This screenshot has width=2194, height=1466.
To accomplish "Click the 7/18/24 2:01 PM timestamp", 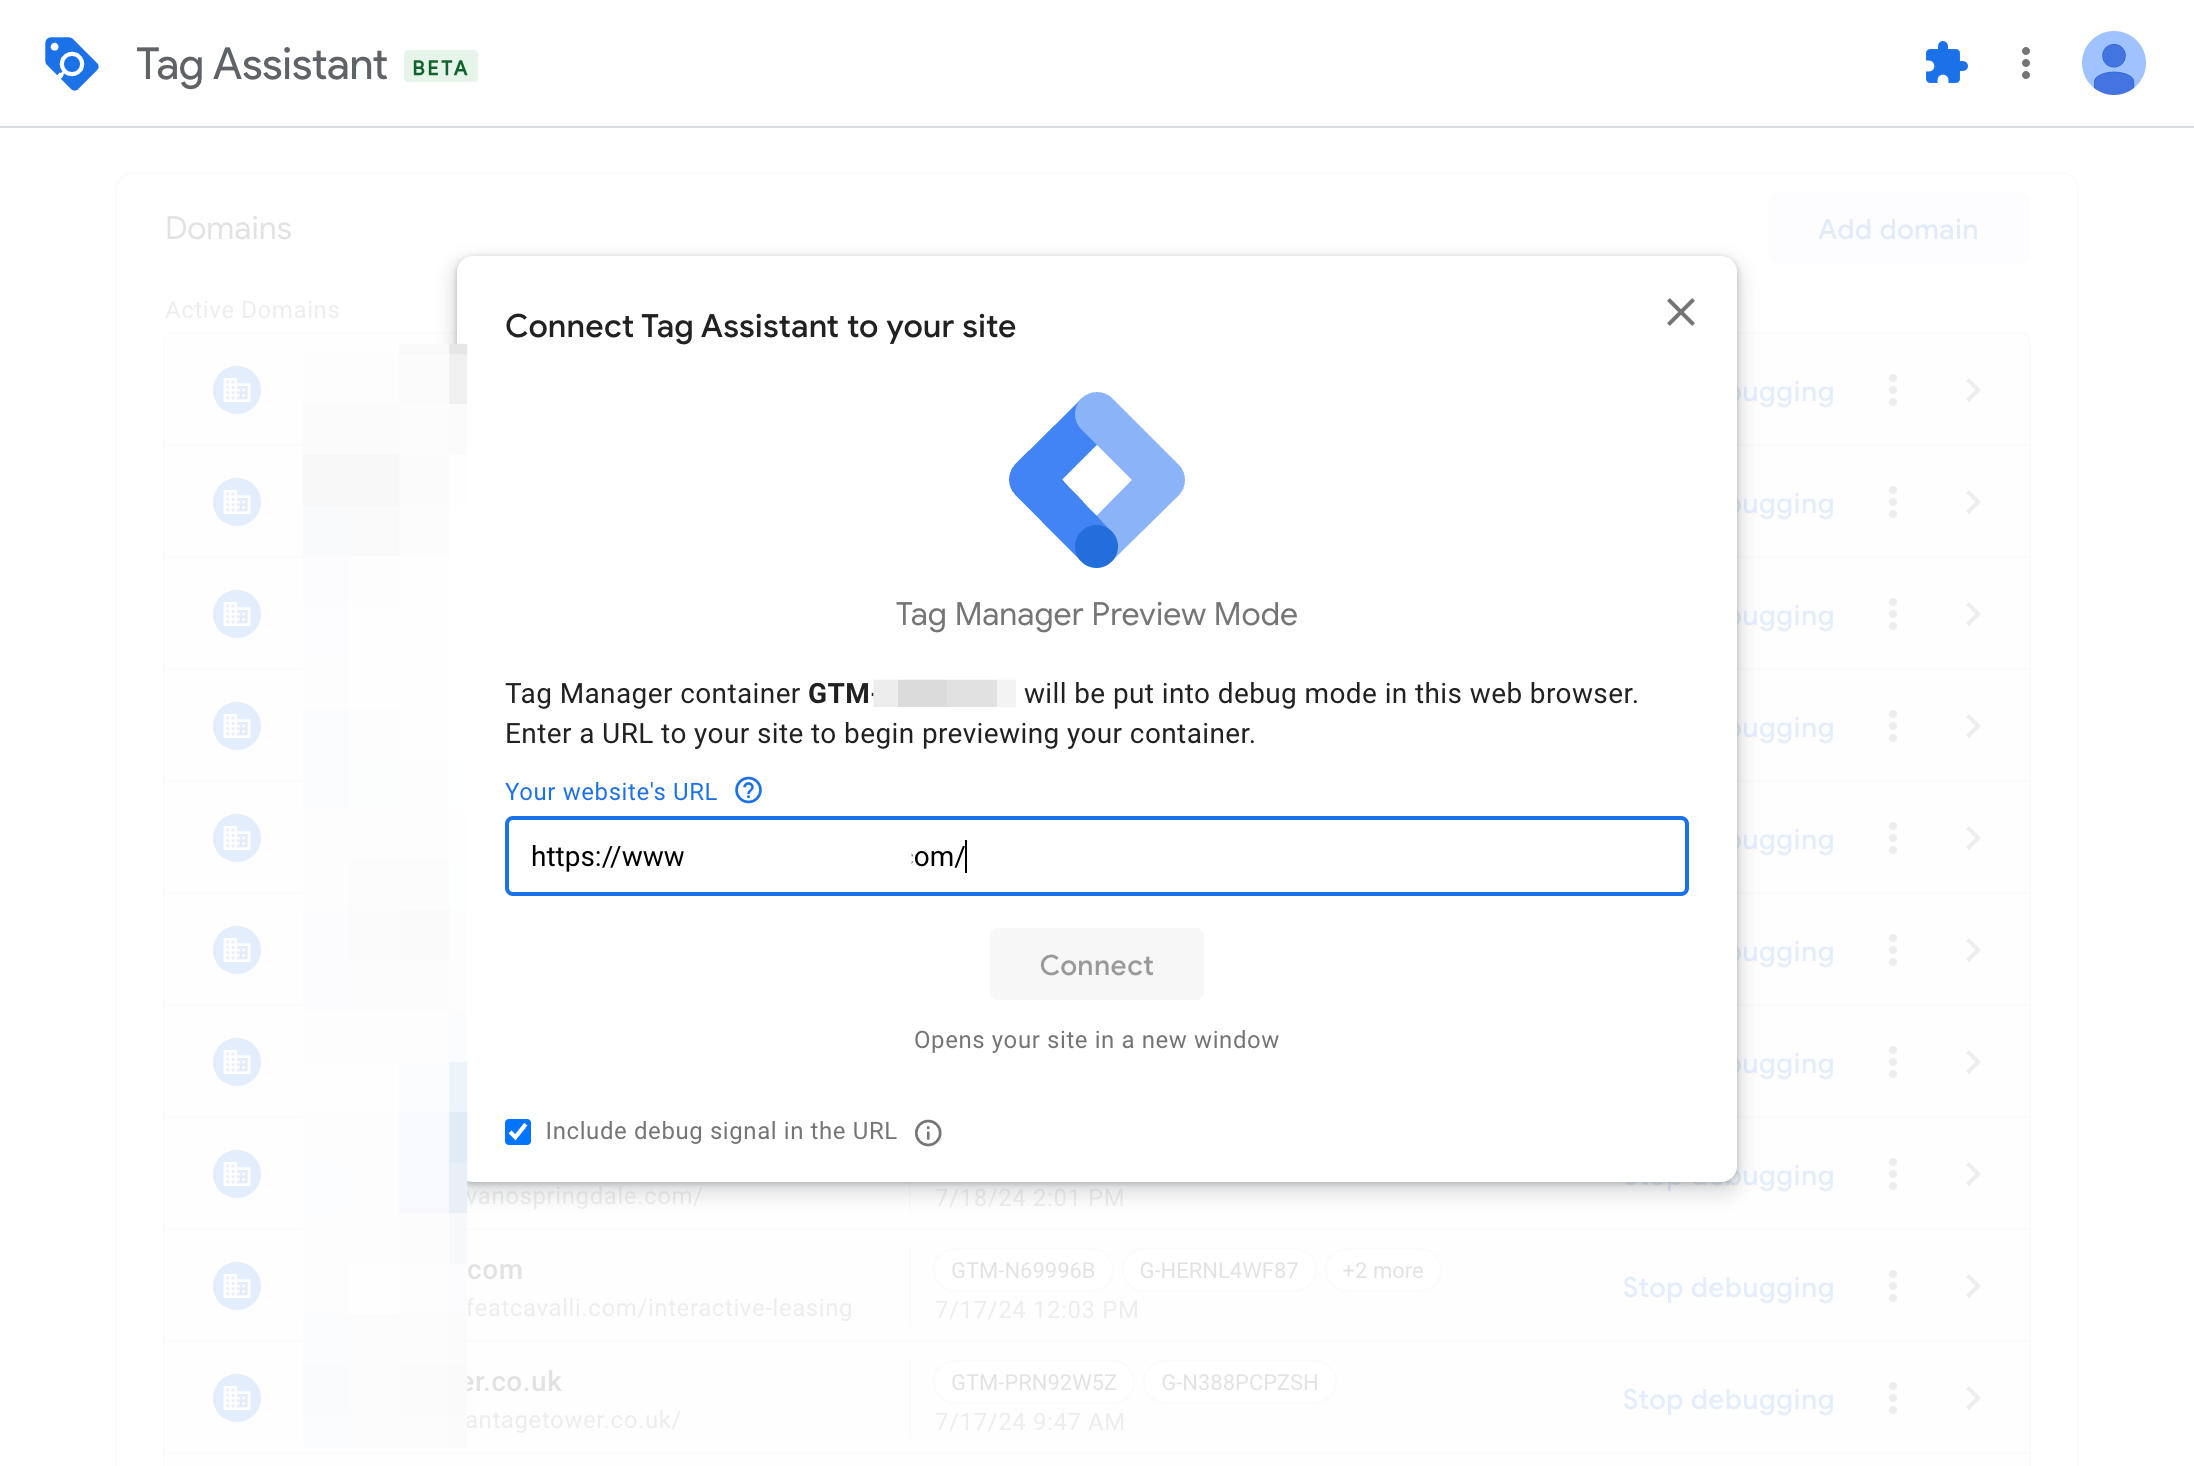I will click(1030, 1197).
